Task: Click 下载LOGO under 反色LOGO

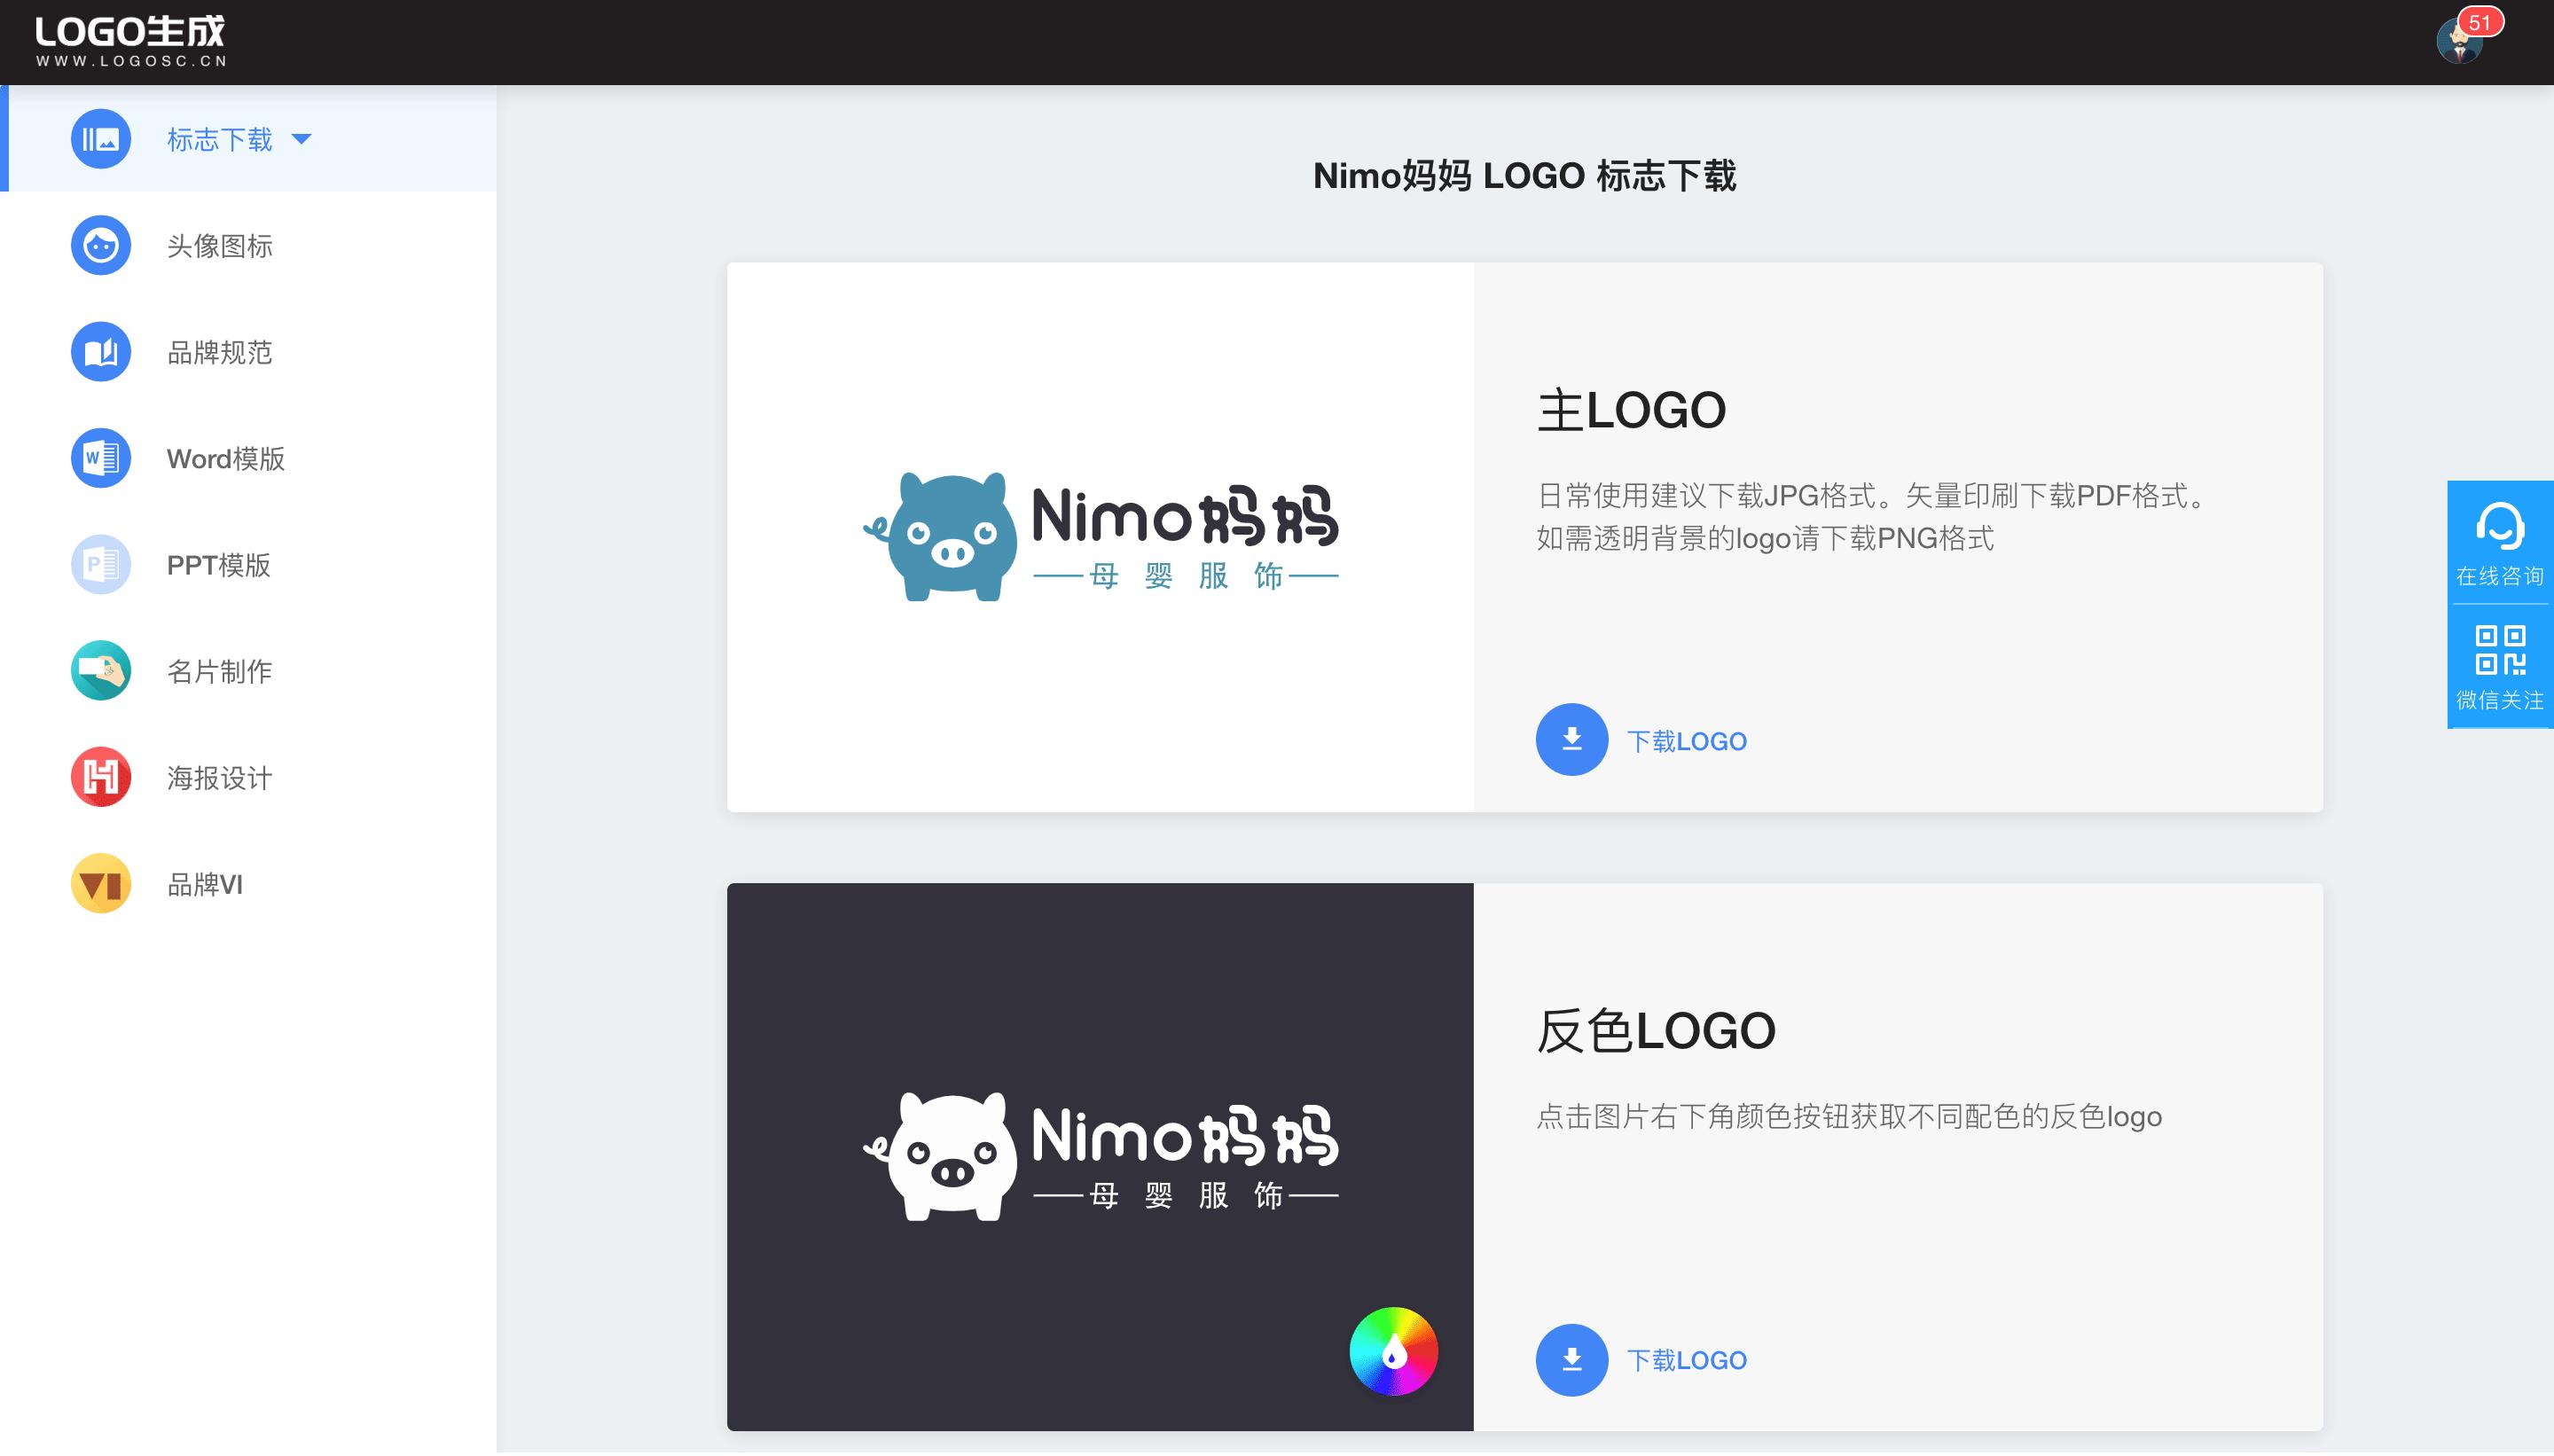Action: (1687, 1360)
